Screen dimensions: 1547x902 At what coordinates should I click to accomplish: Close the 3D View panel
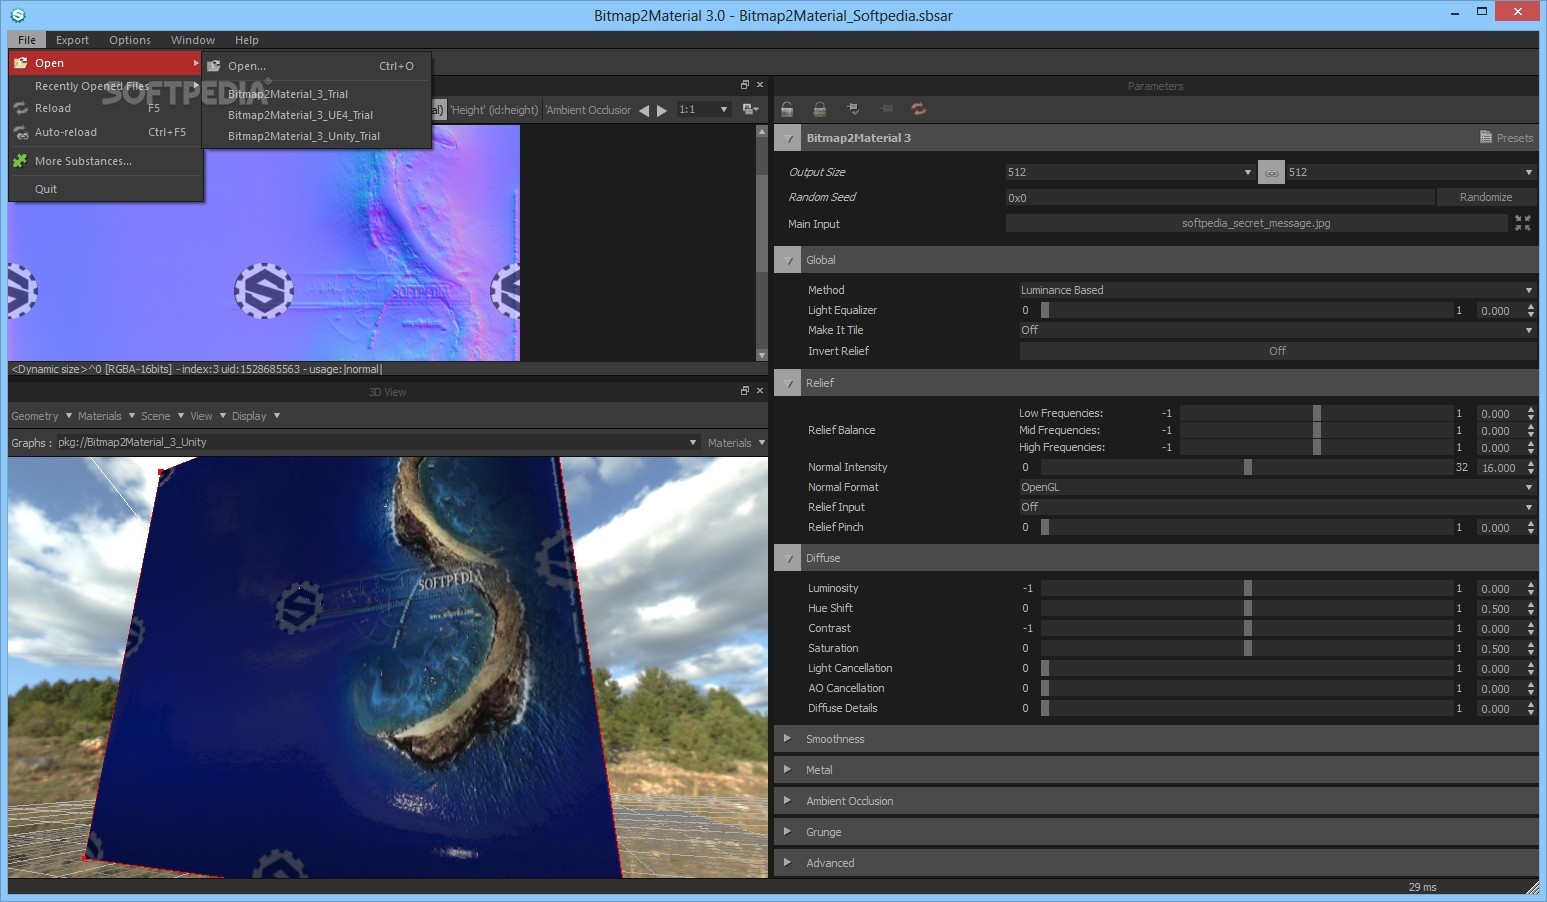tap(760, 391)
